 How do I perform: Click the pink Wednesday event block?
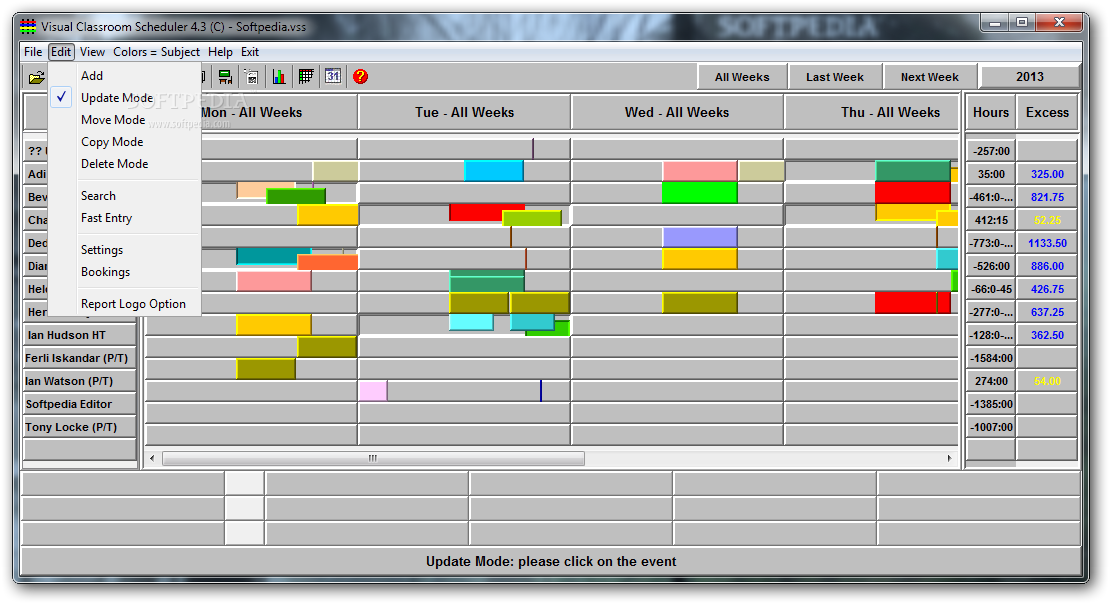click(699, 171)
